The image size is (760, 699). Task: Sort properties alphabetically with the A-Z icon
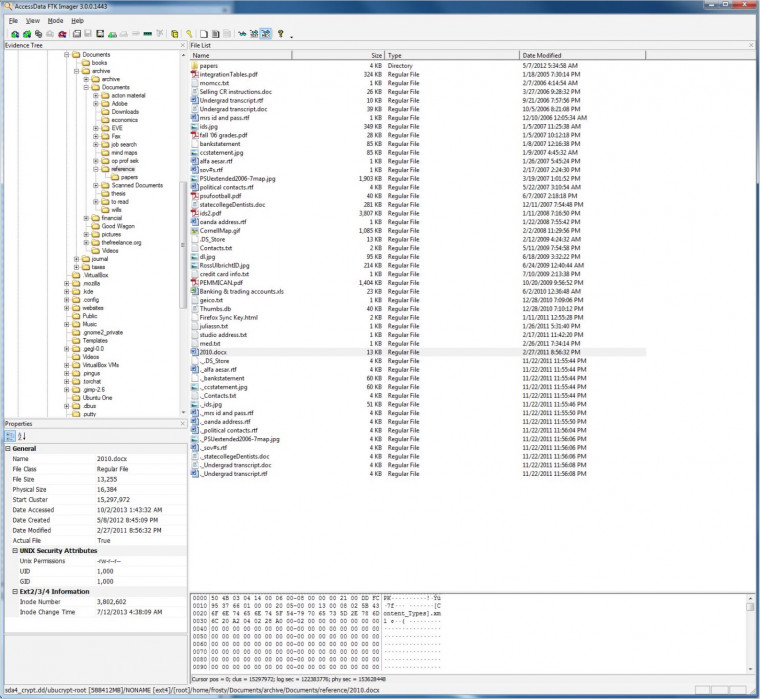pyautogui.click(x=22, y=435)
